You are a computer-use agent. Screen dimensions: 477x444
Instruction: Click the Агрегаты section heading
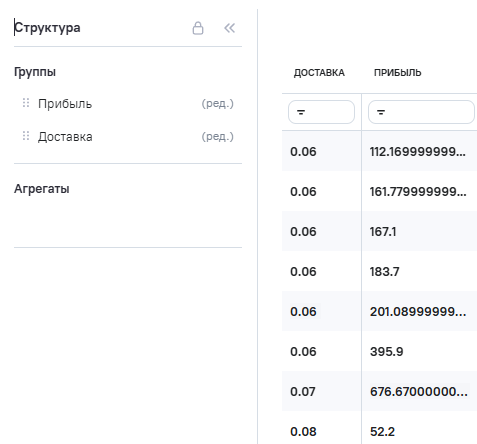[42, 189]
